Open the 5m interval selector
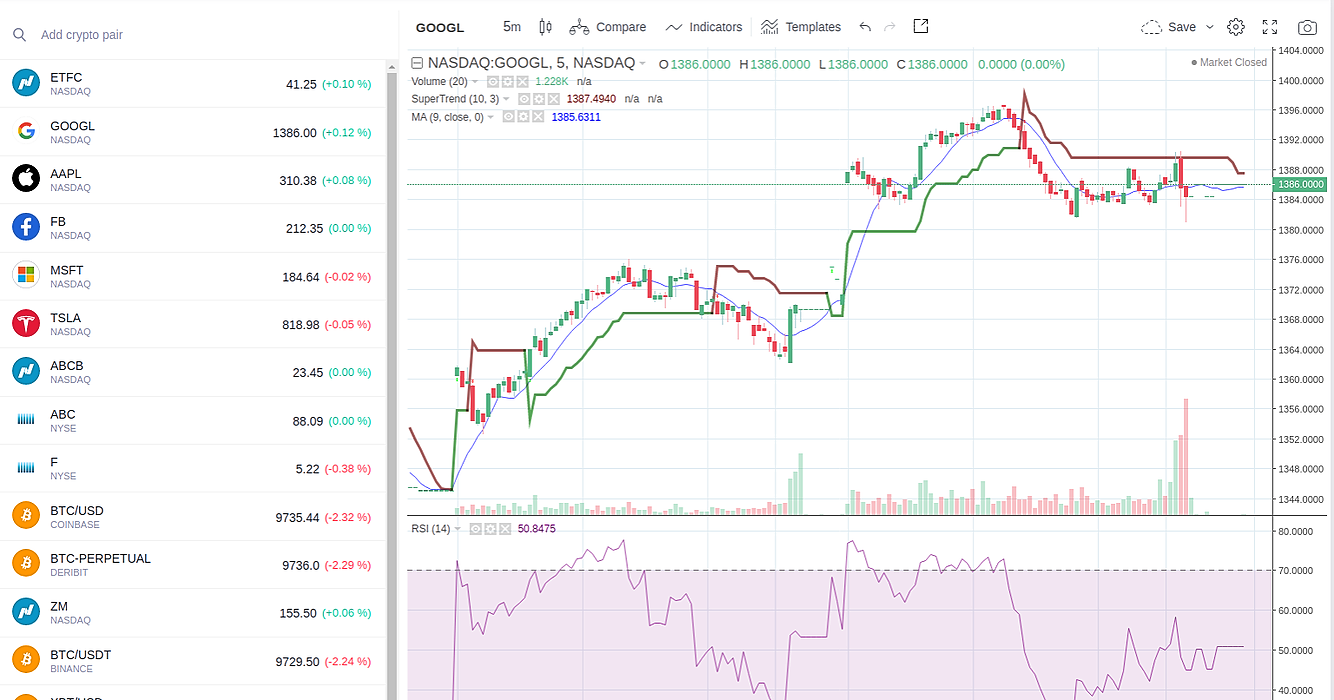This screenshot has width=1334, height=700. (x=512, y=27)
